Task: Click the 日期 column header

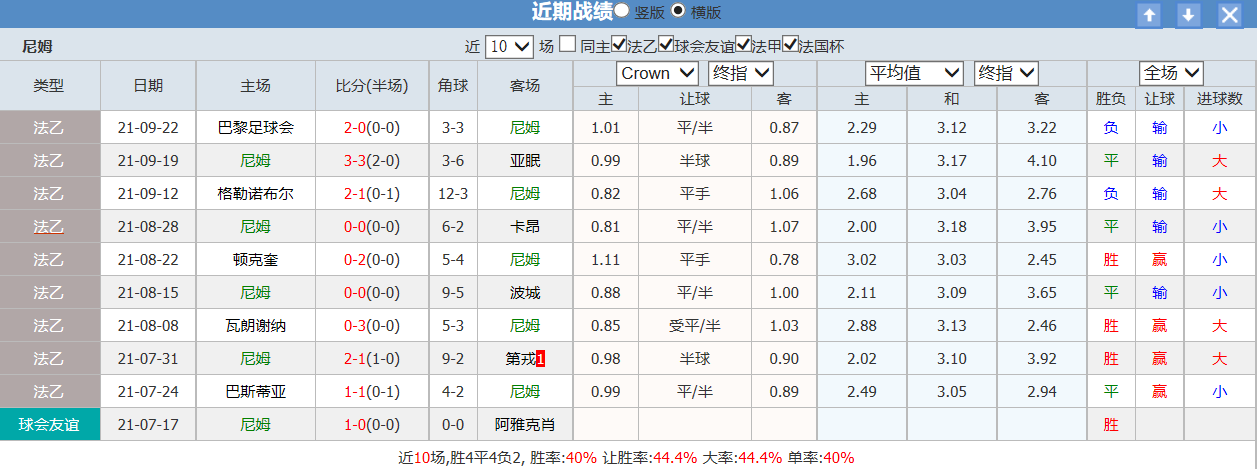Action: pyautogui.click(x=148, y=85)
